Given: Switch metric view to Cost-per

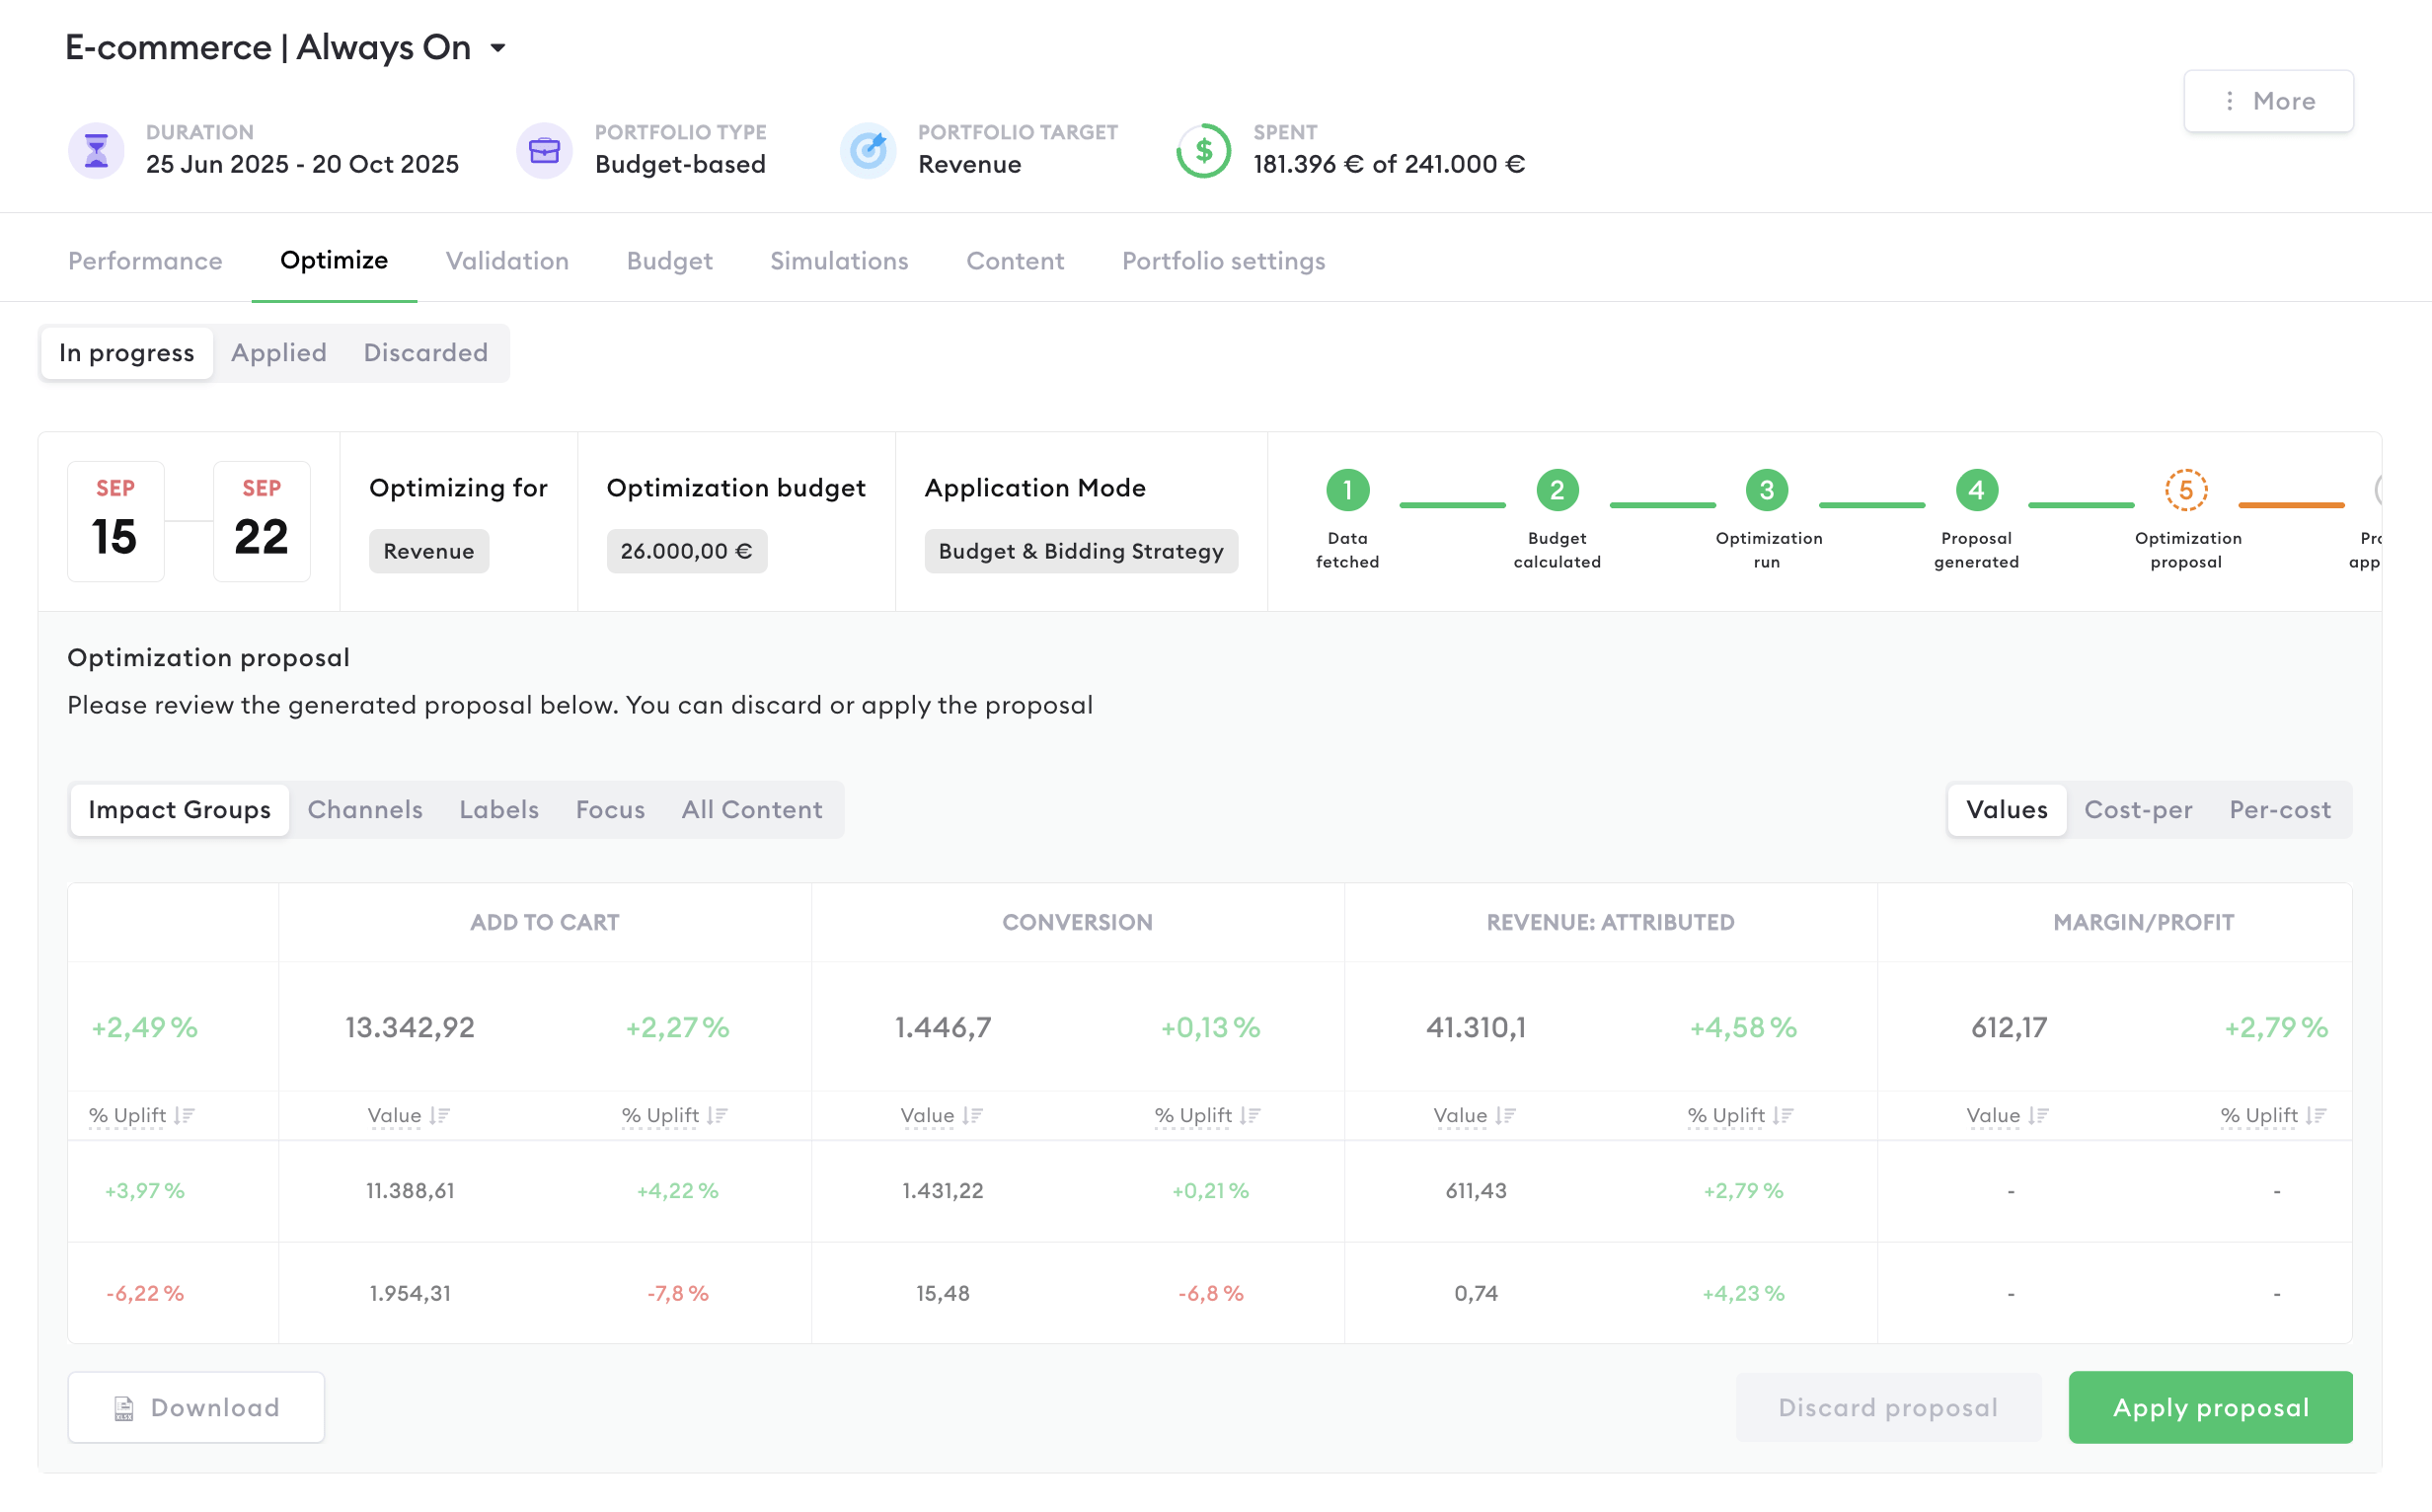Looking at the screenshot, I should coord(2138,809).
